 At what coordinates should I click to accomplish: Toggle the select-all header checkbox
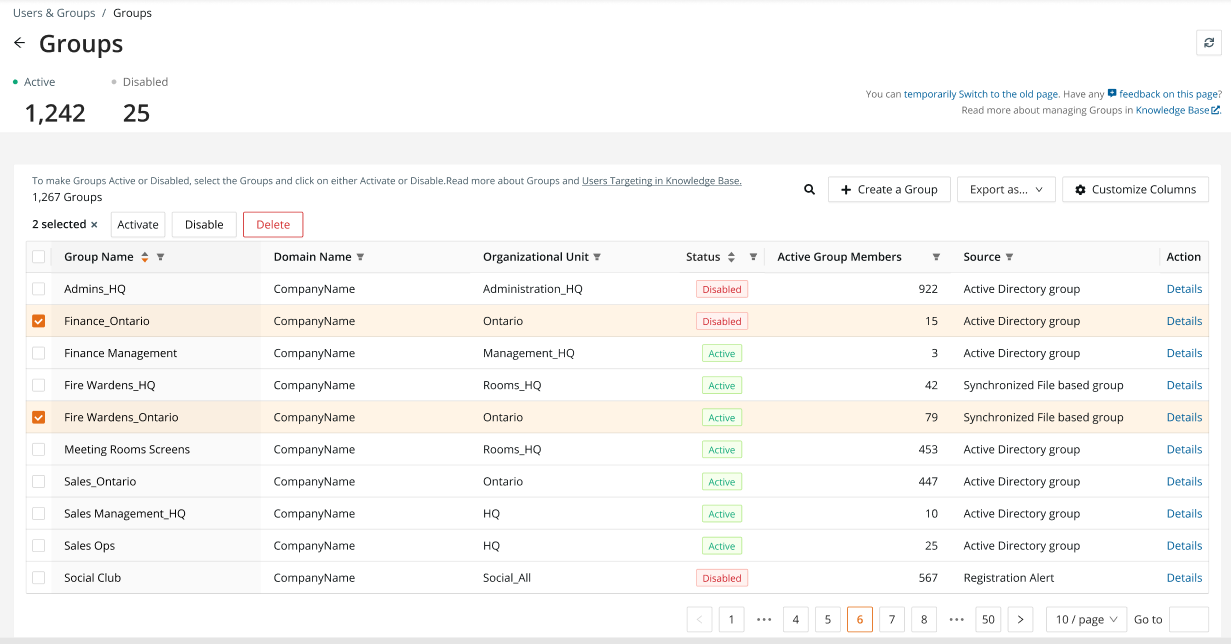coord(39,257)
